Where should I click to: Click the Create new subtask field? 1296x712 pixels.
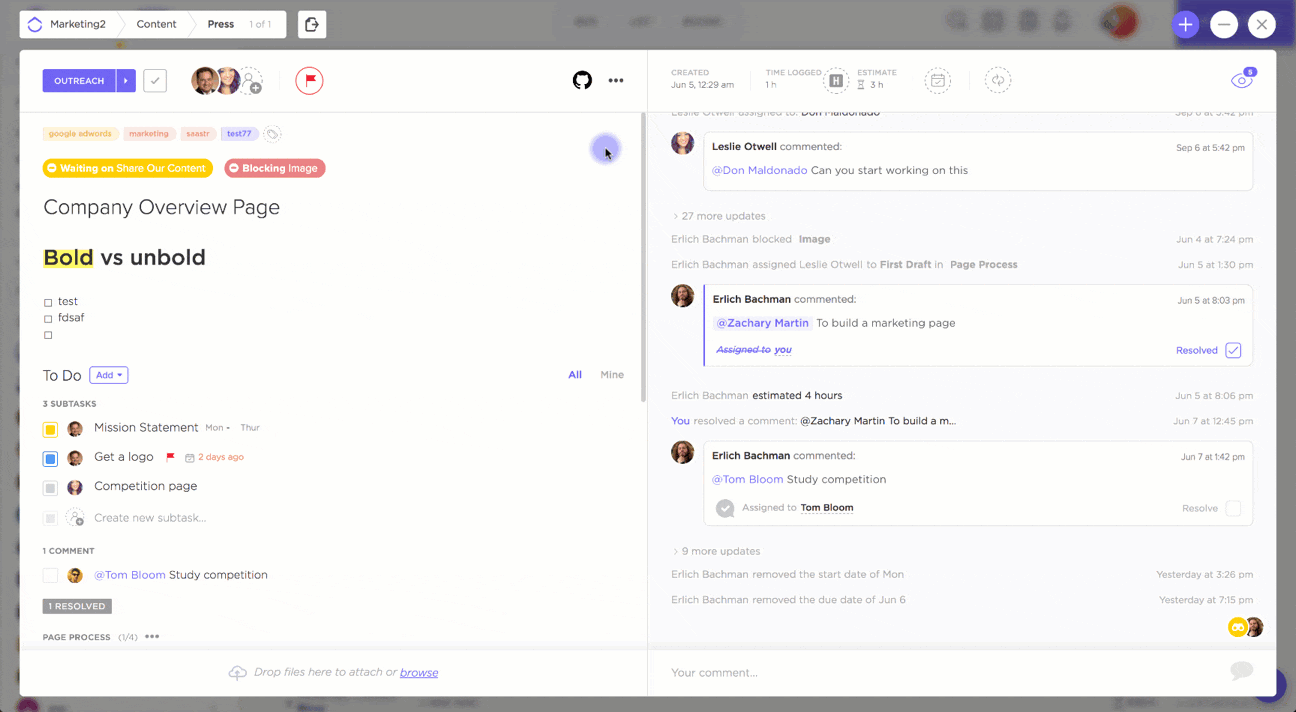click(150, 518)
